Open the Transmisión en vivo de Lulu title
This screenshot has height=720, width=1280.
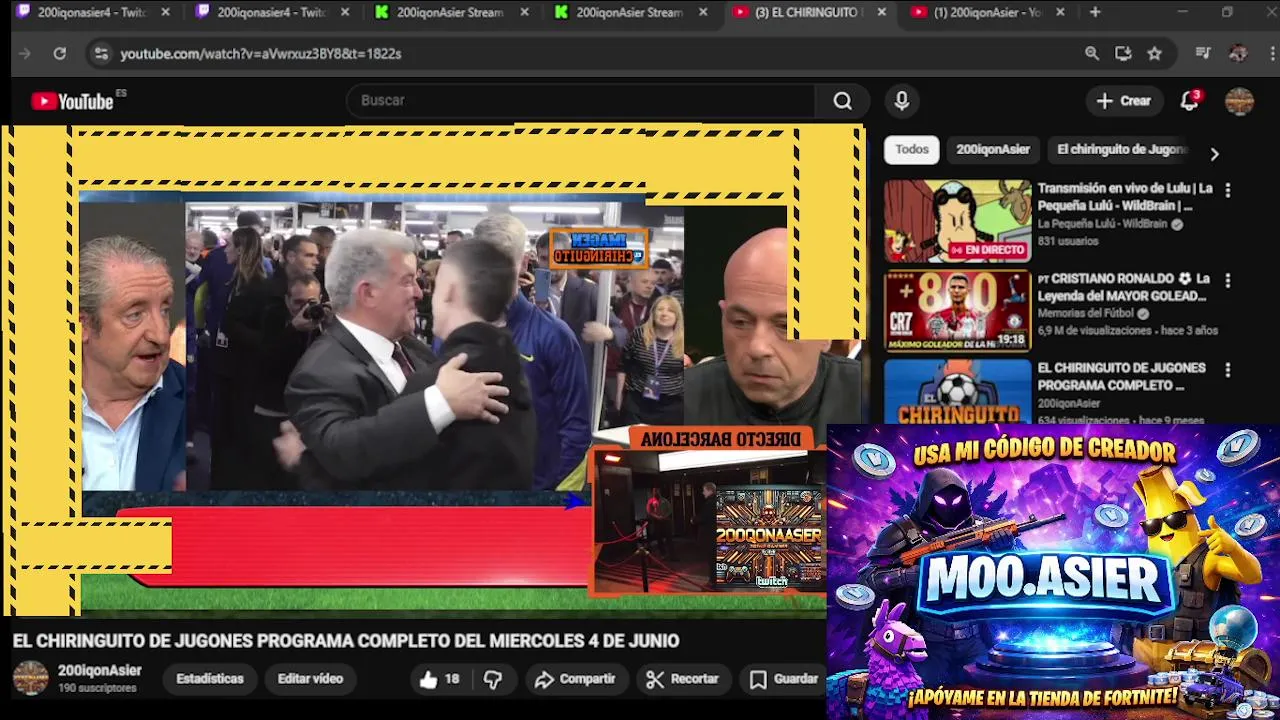(1125, 196)
